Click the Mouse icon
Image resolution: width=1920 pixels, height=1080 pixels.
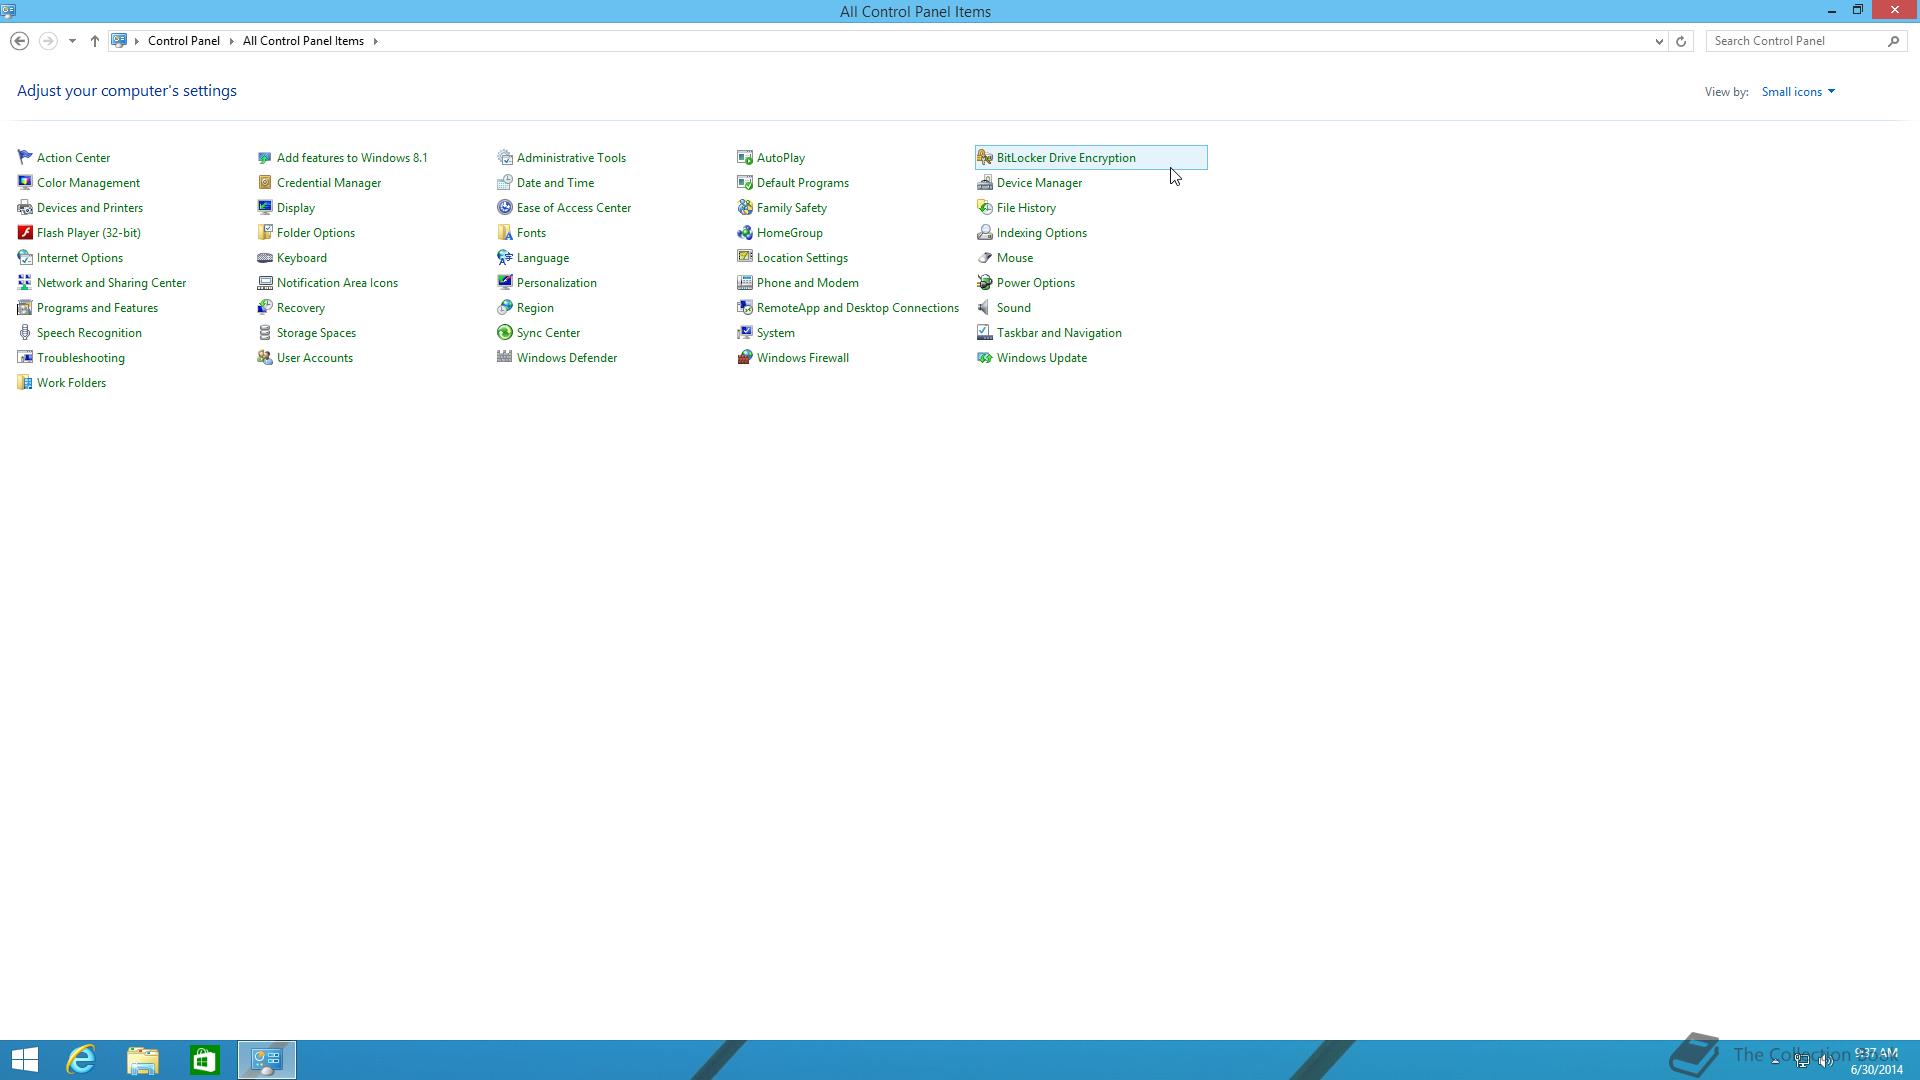pyautogui.click(x=985, y=257)
